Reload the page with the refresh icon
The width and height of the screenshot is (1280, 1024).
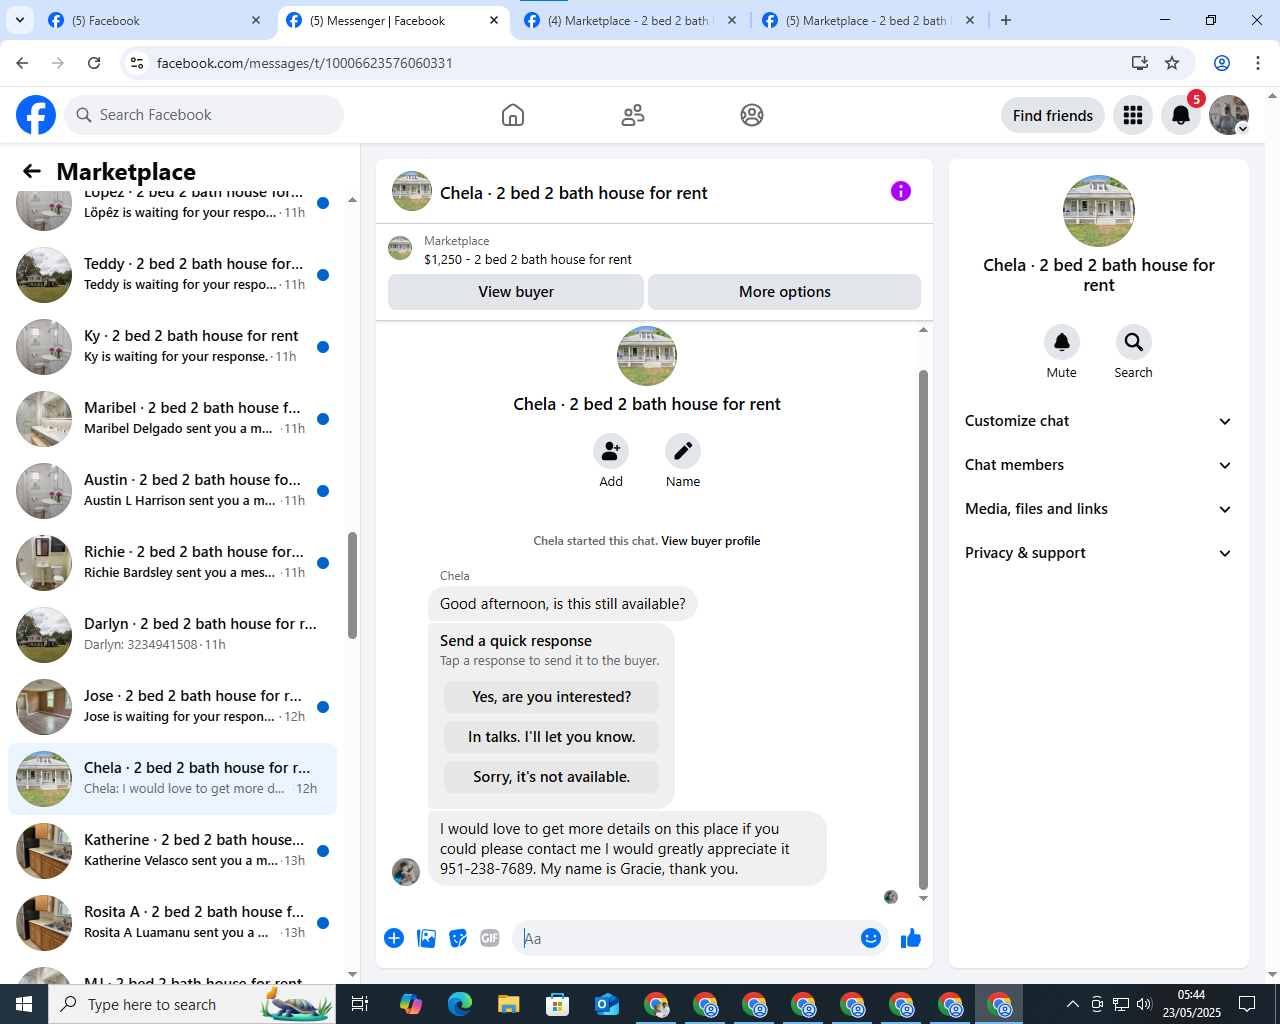[94, 63]
